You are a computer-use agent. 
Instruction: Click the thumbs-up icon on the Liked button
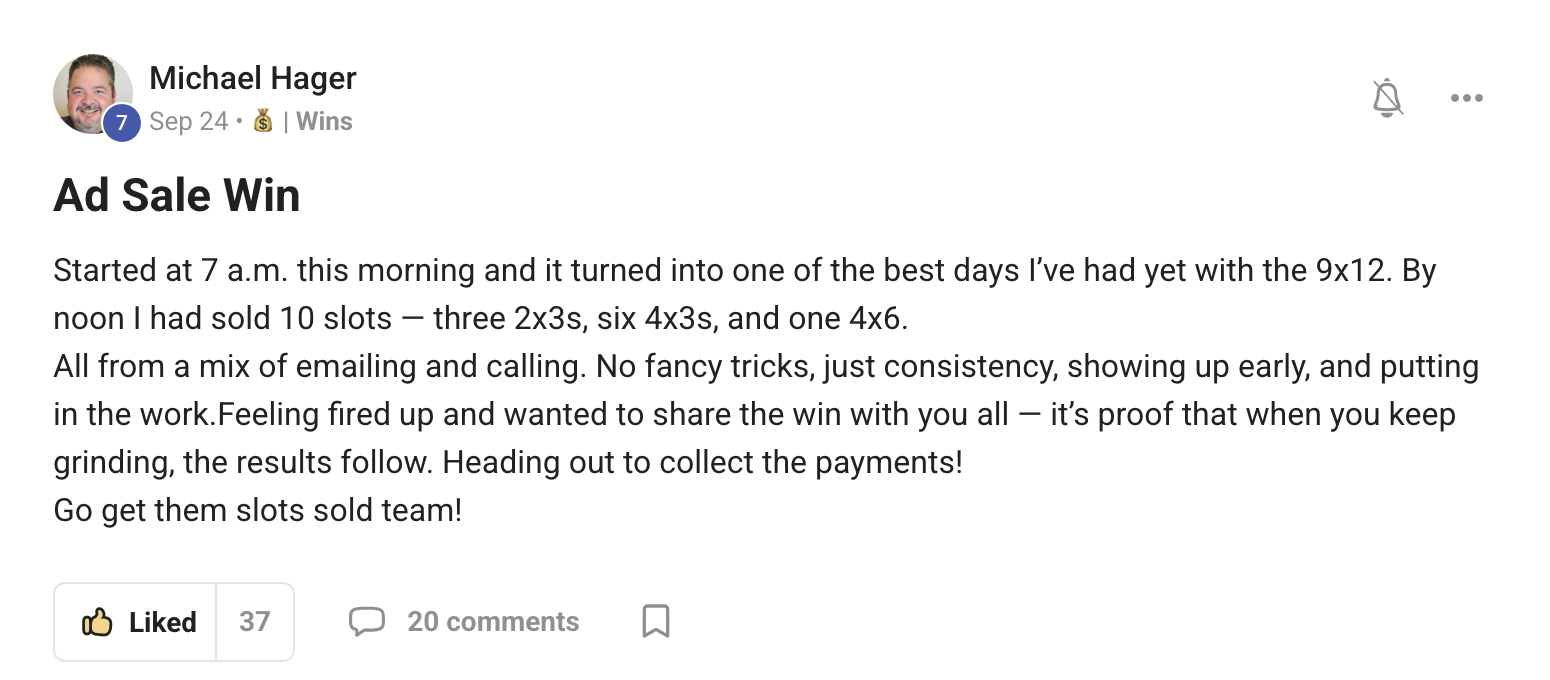click(97, 621)
